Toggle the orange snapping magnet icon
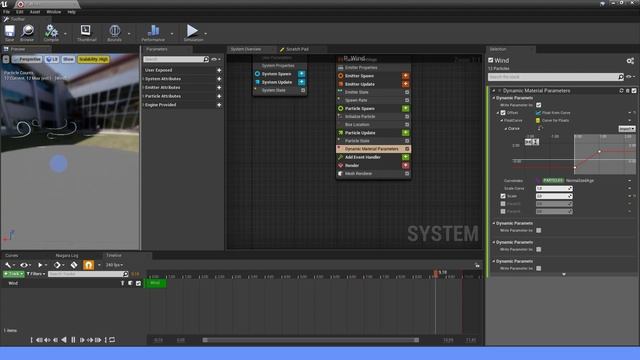This screenshot has width=640, height=360. coord(88,265)
